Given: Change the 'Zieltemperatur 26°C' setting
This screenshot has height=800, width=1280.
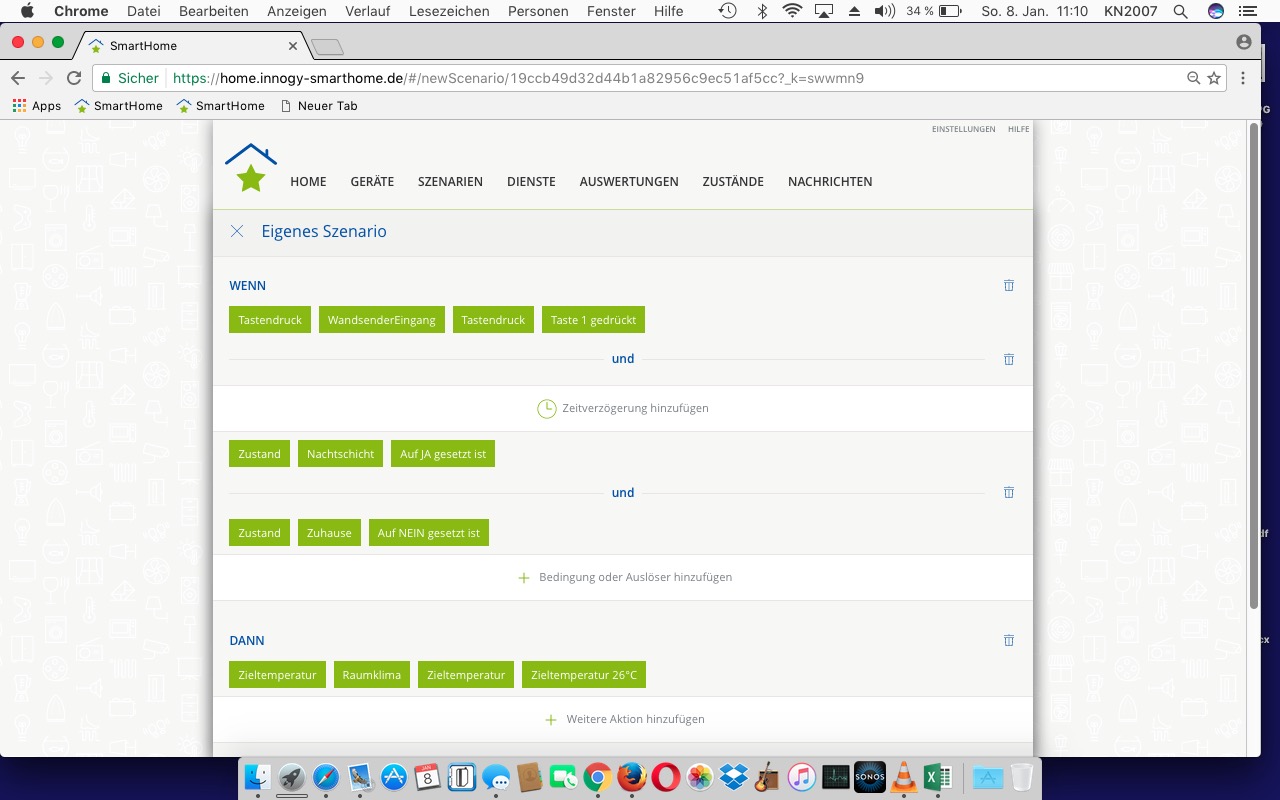Looking at the screenshot, I should point(583,675).
